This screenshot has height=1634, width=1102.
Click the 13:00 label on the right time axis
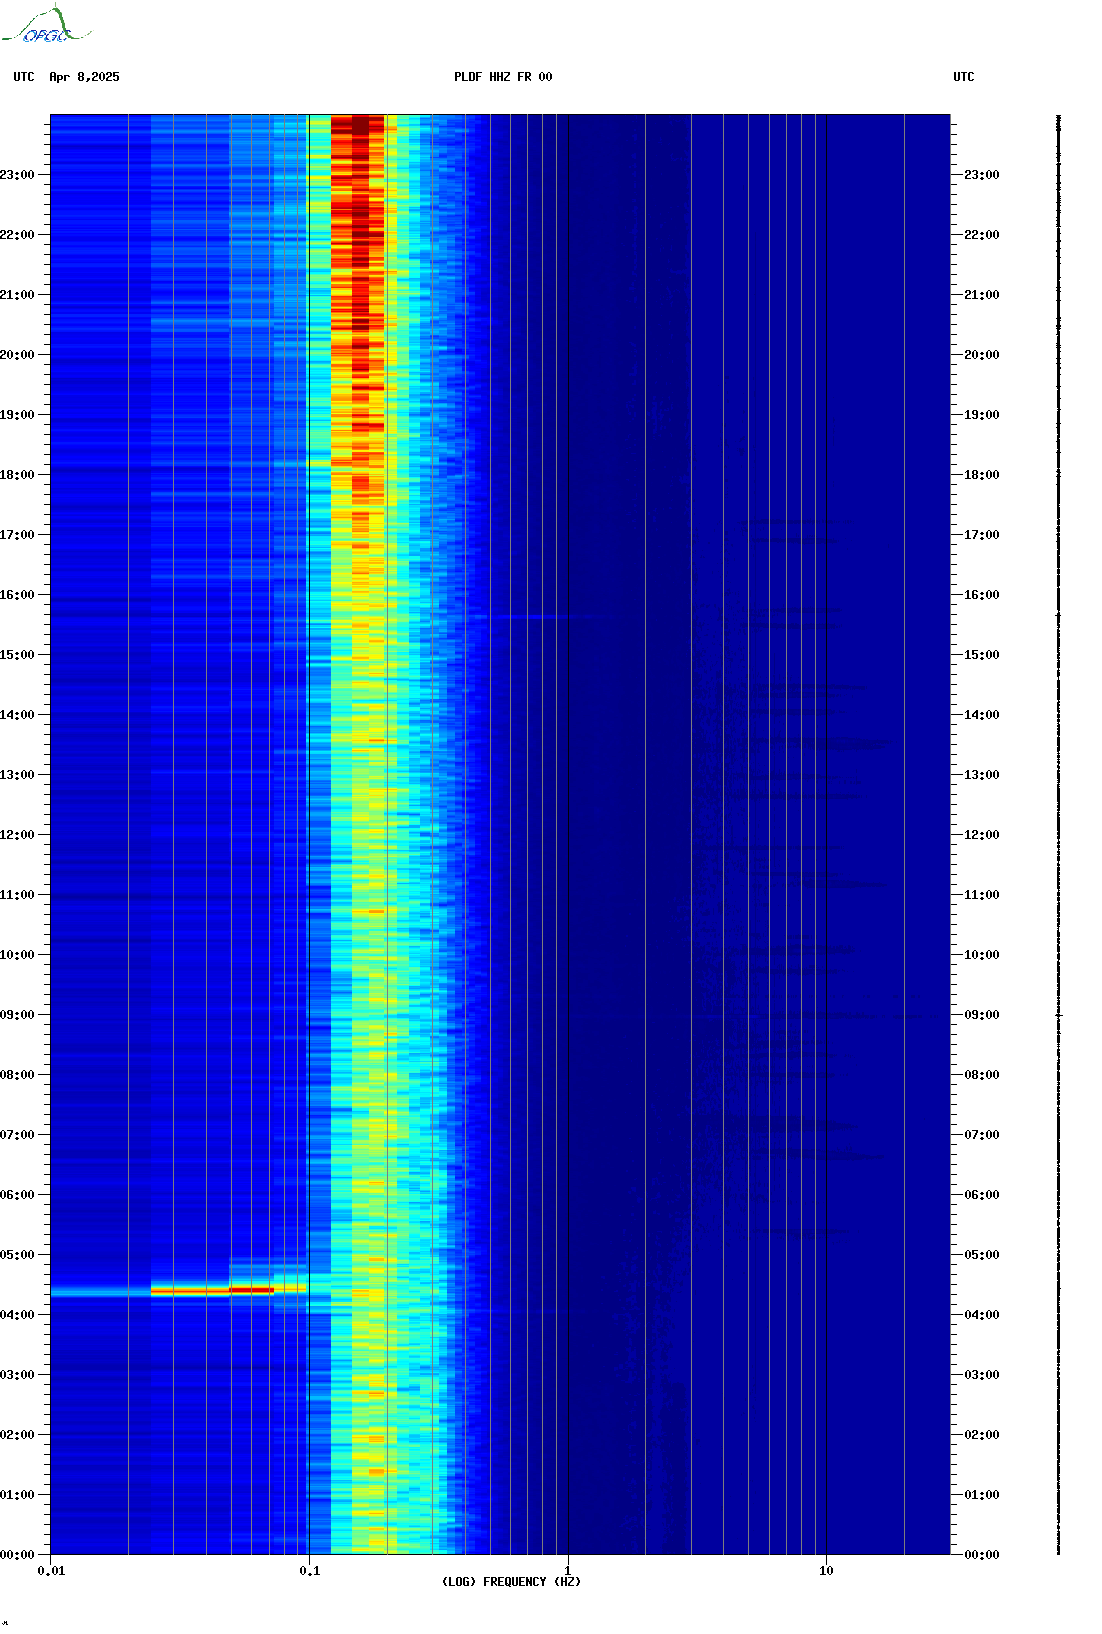point(982,775)
